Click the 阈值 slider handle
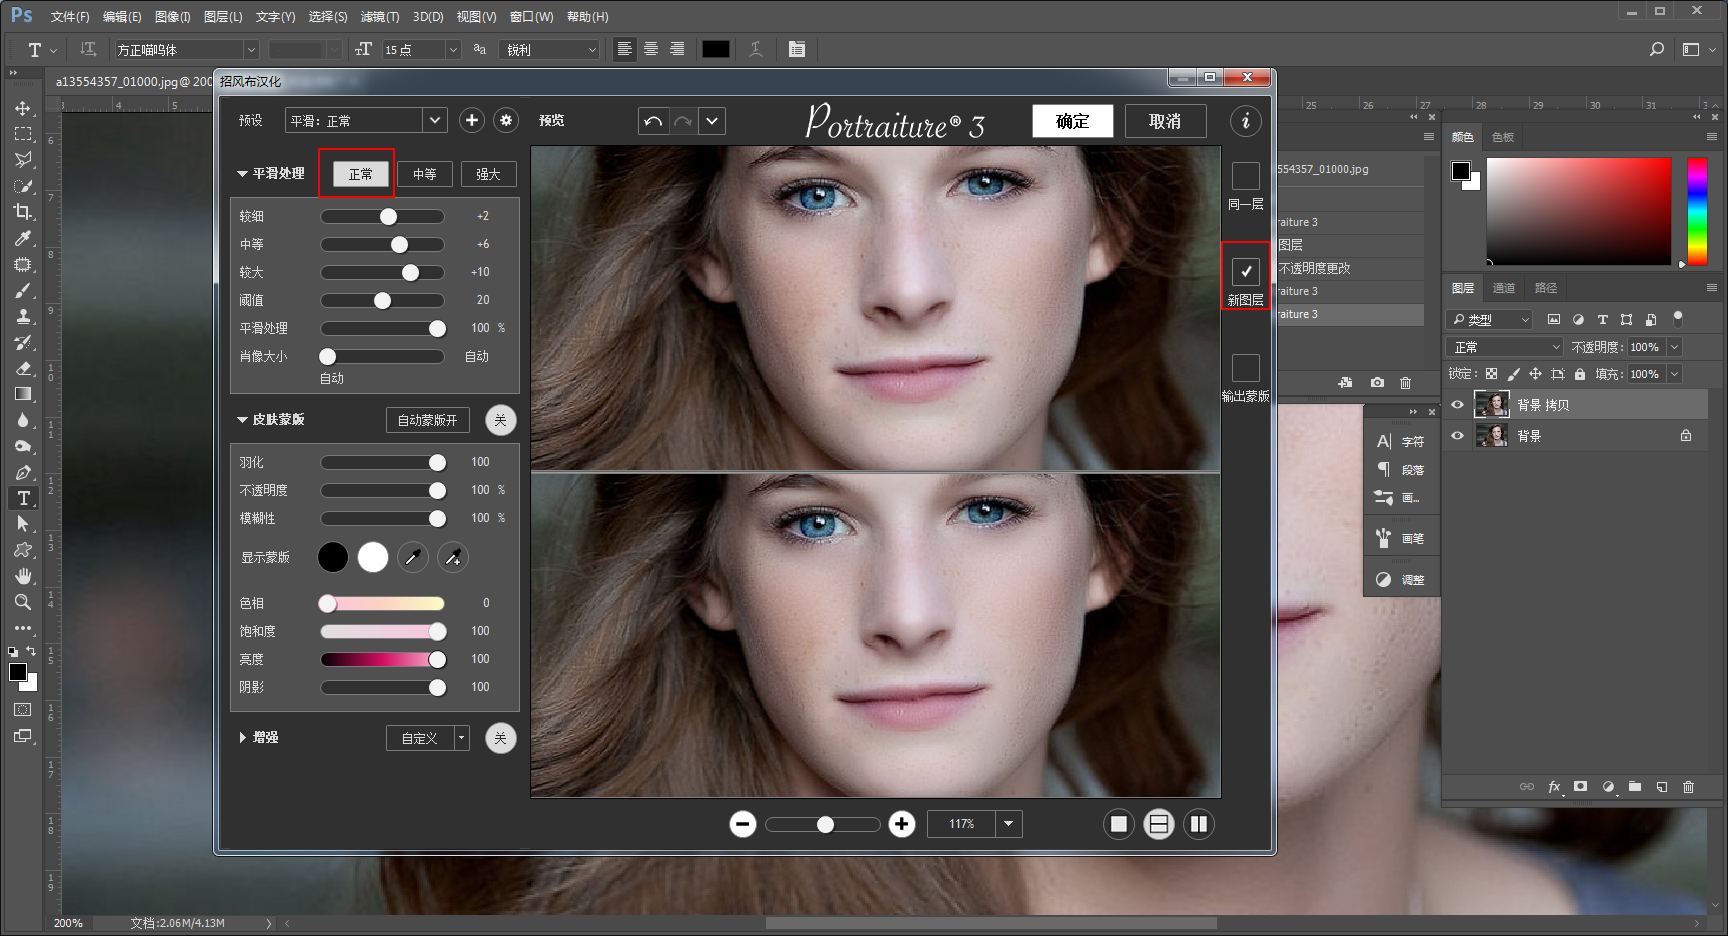 click(x=382, y=300)
